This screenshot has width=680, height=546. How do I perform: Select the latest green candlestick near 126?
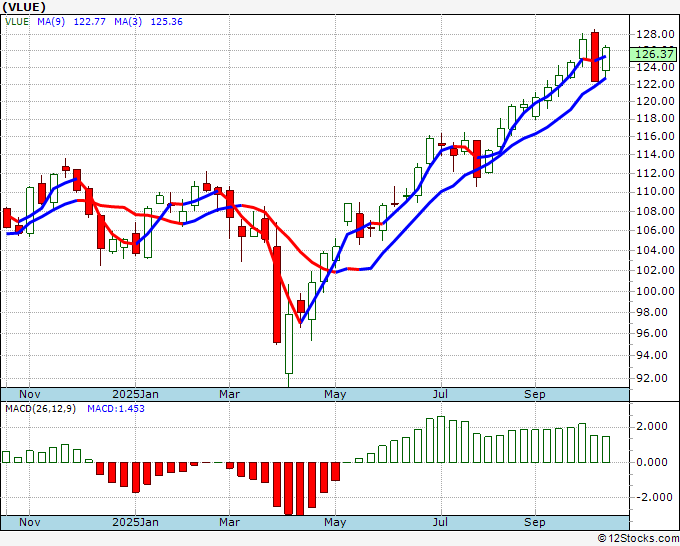click(x=606, y=59)
